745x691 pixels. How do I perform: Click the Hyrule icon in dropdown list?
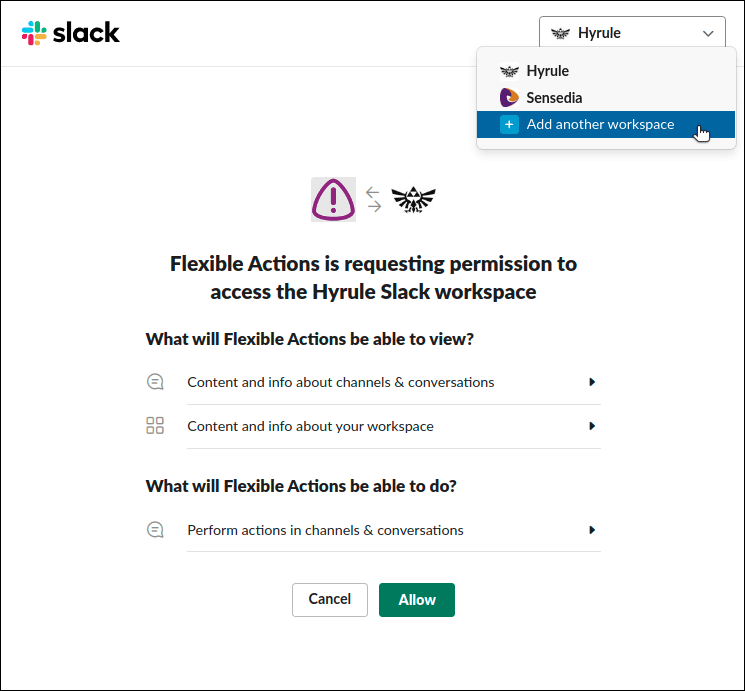click(x=509, y=71)
